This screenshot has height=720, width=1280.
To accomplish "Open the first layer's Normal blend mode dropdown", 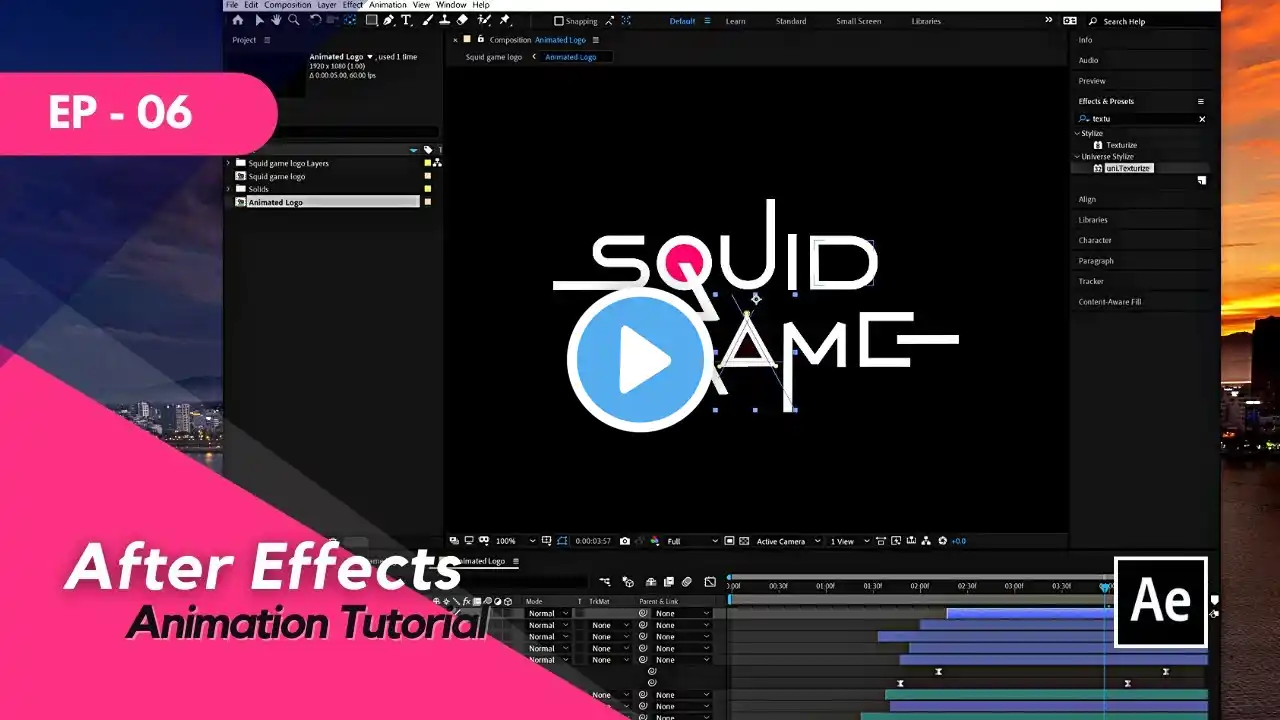I will pos(548,613).
